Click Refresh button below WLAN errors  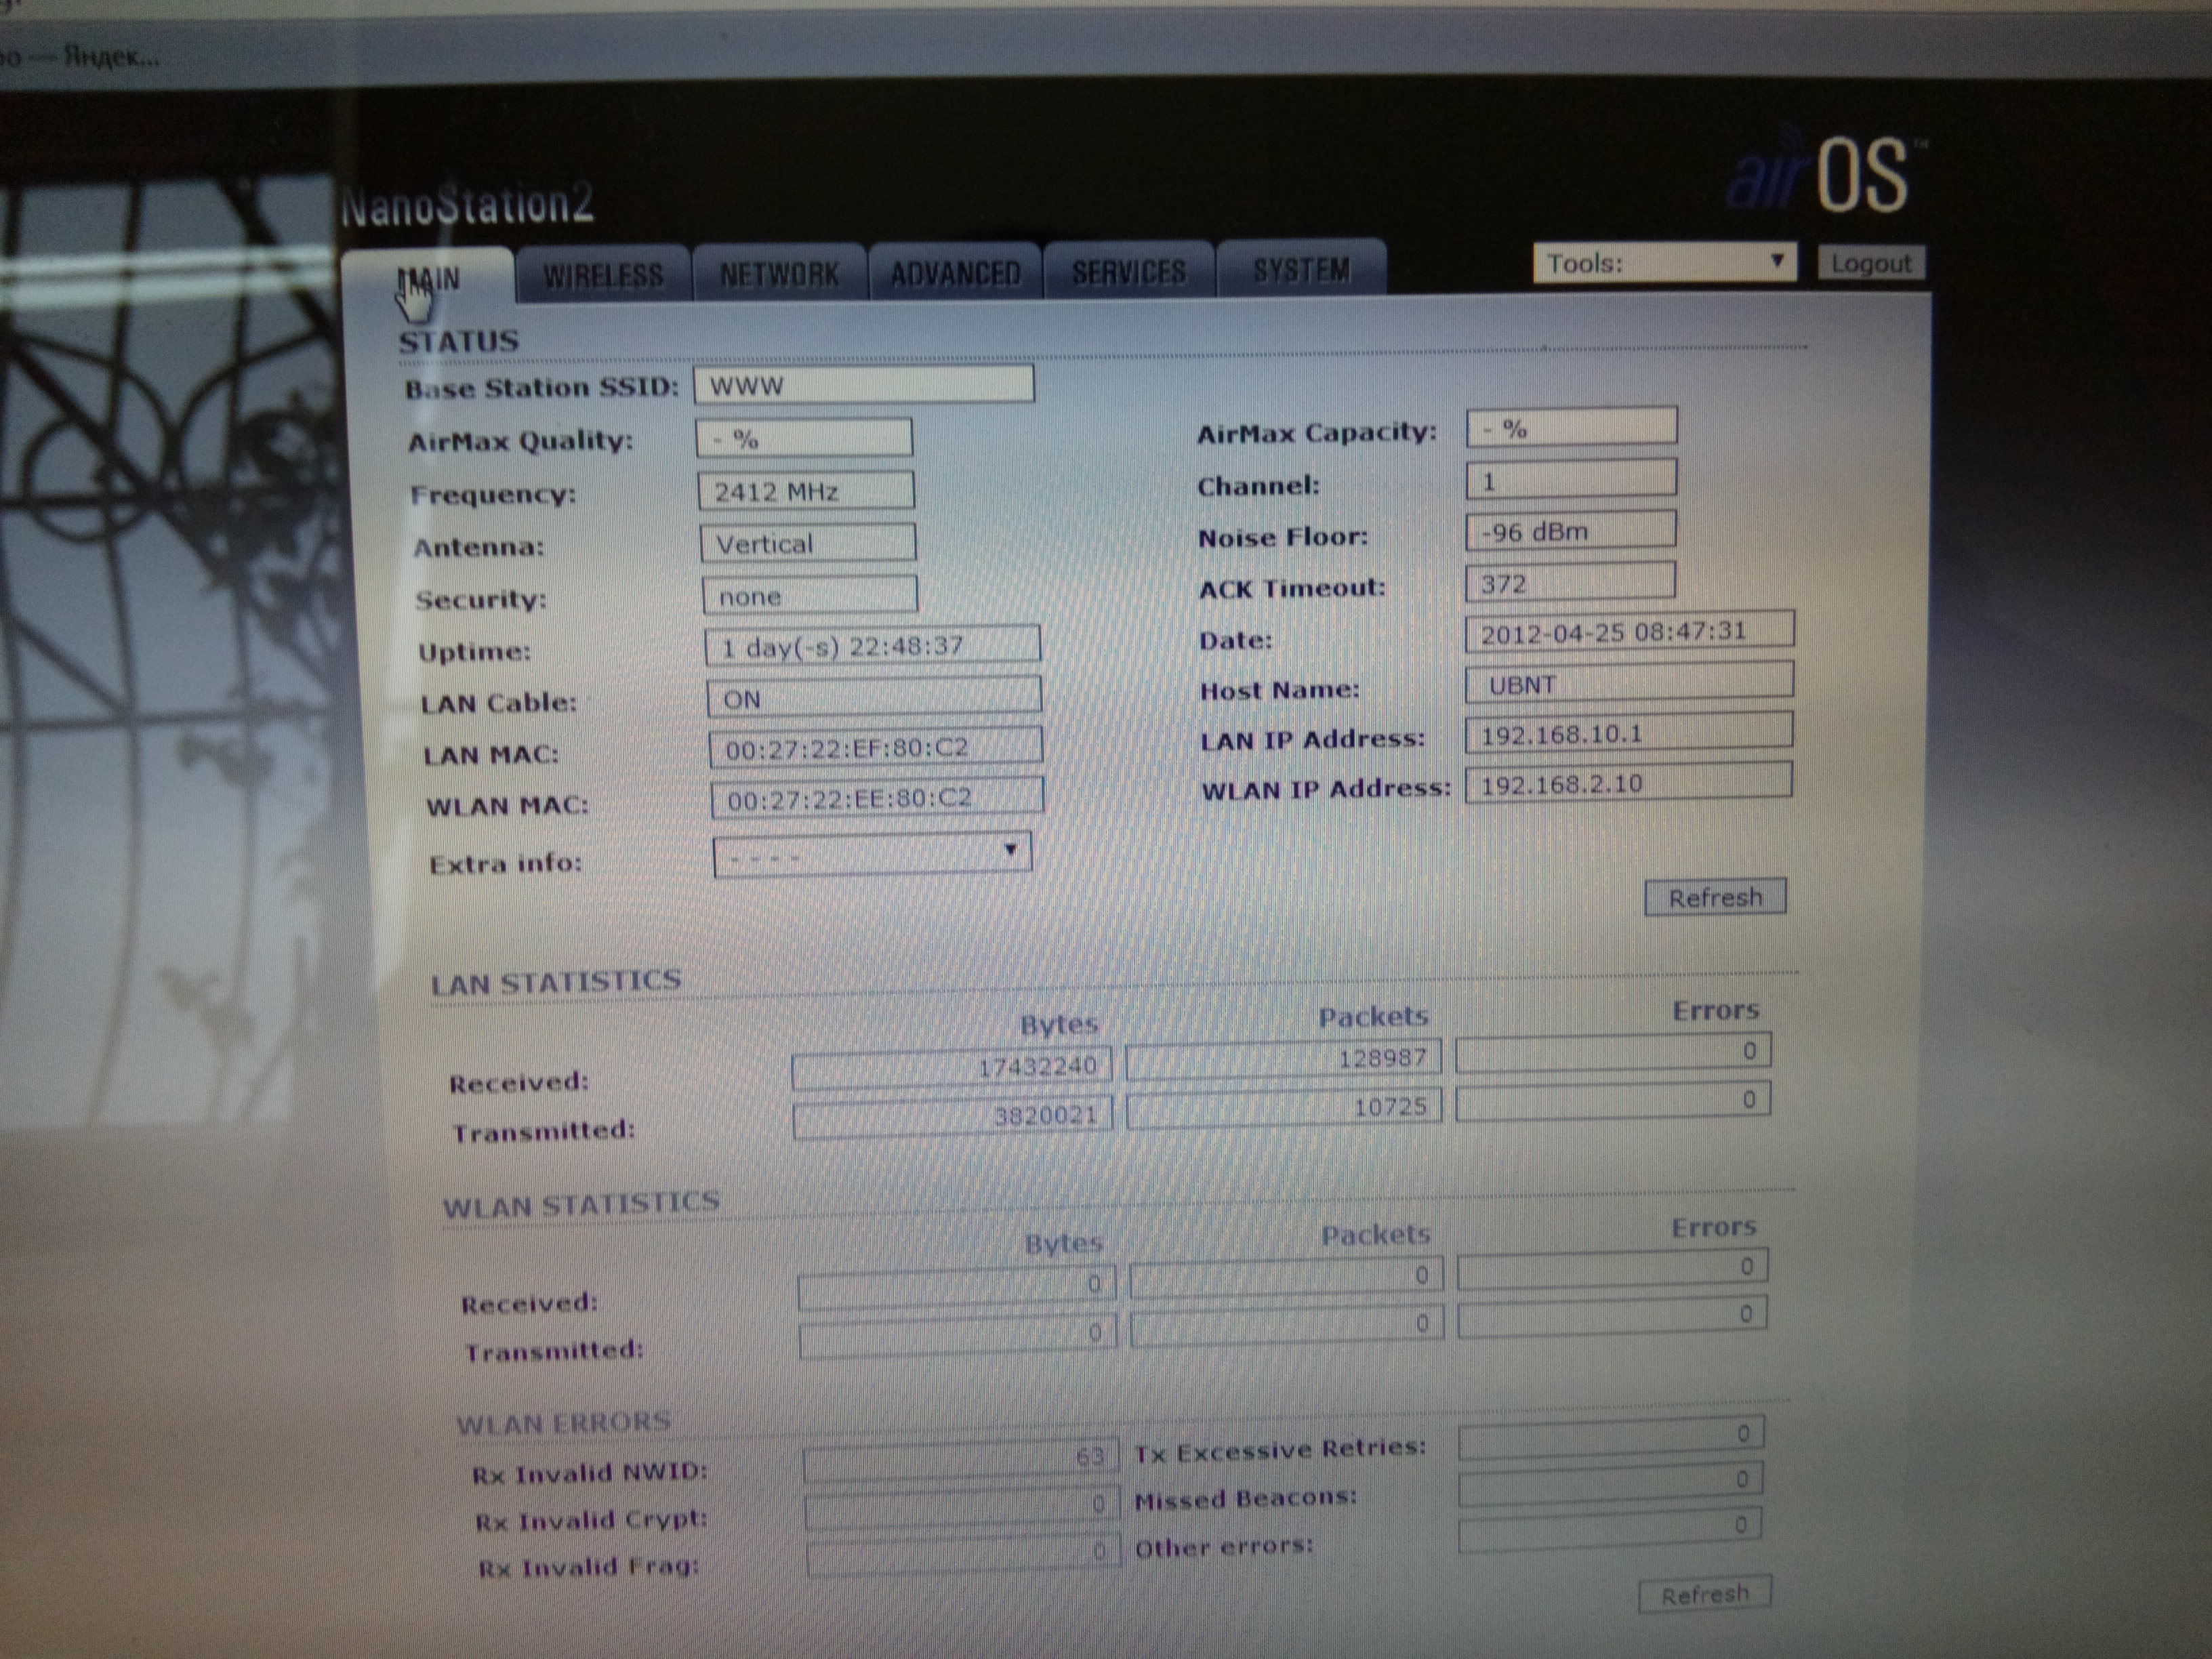tap(1705, 1594)
